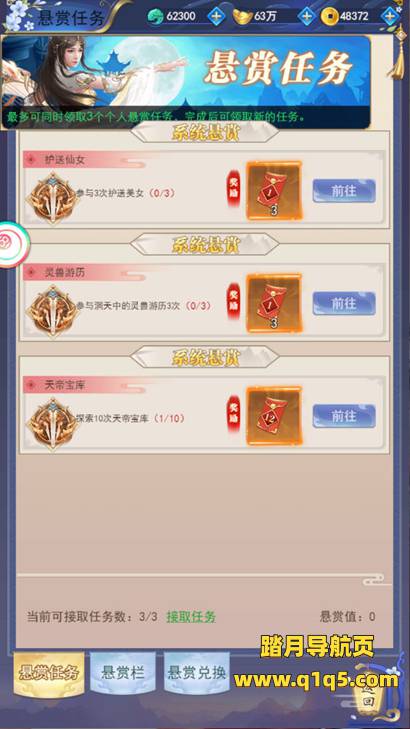410x729 pixels.
Task: Open the red envelope reward for 护送仙女
Action: click(x=274, y=190)
